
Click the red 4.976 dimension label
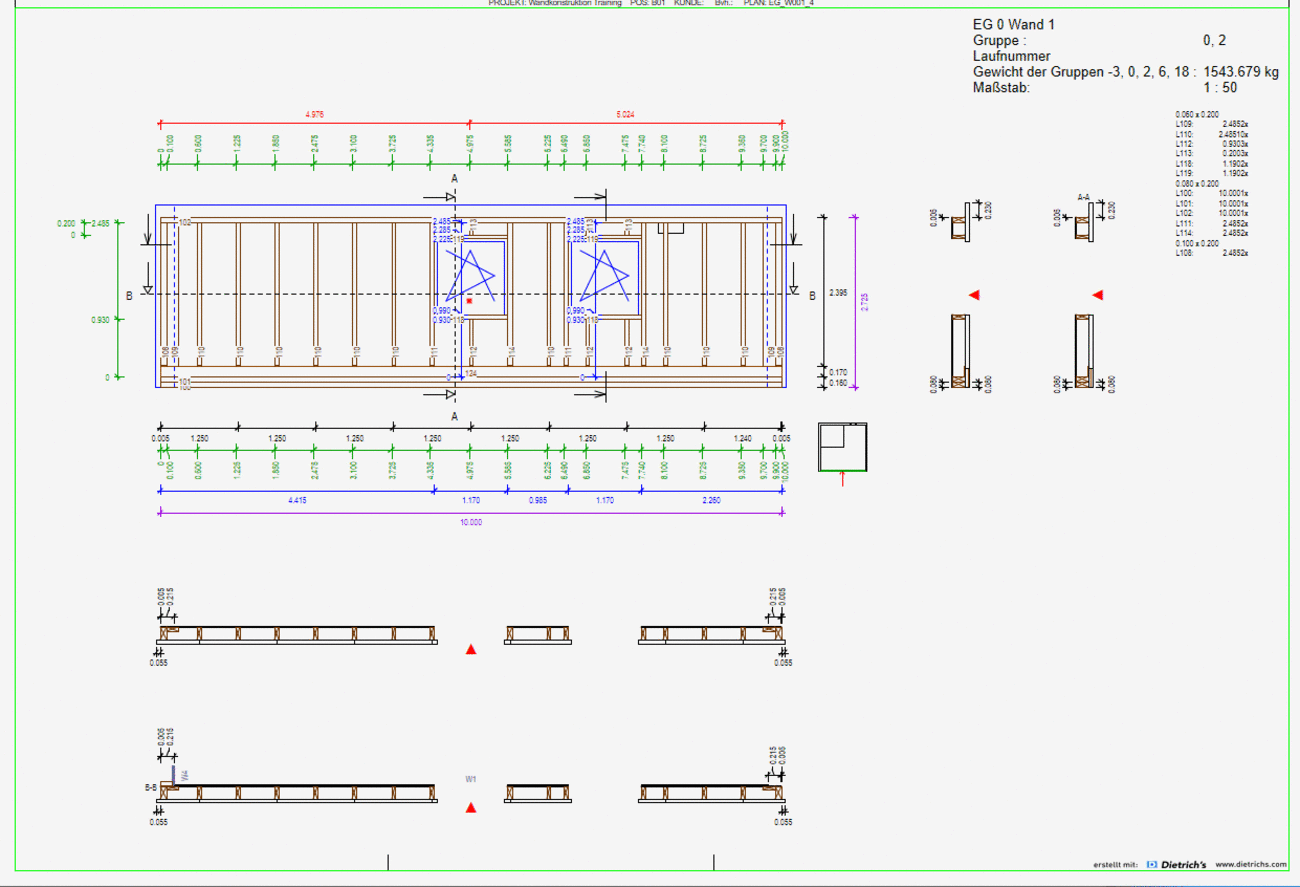(x=314, y=115)
